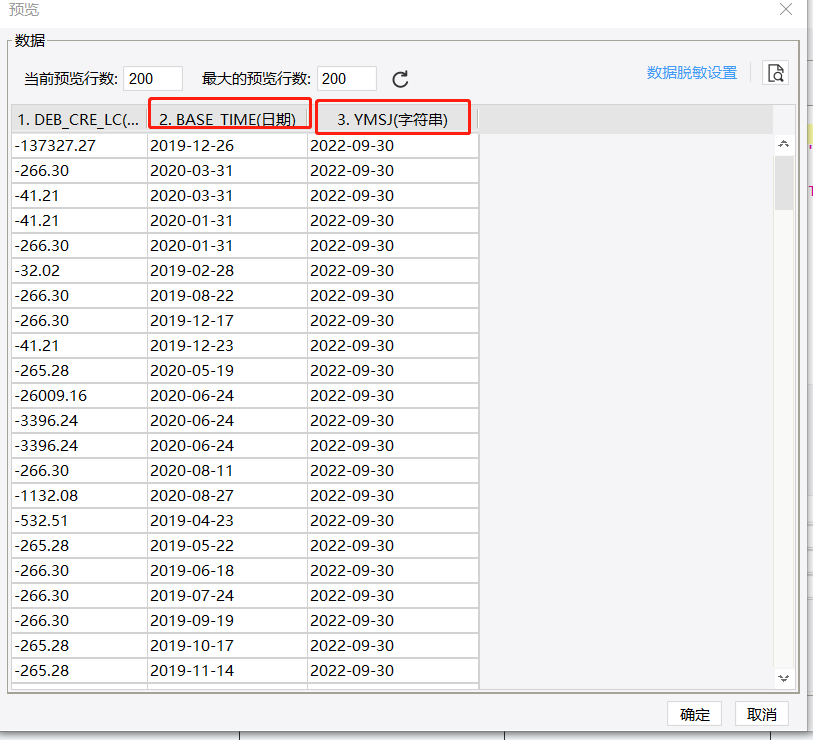Select YMSJ cell in the -137327.27 row

[x=393, y=146]
